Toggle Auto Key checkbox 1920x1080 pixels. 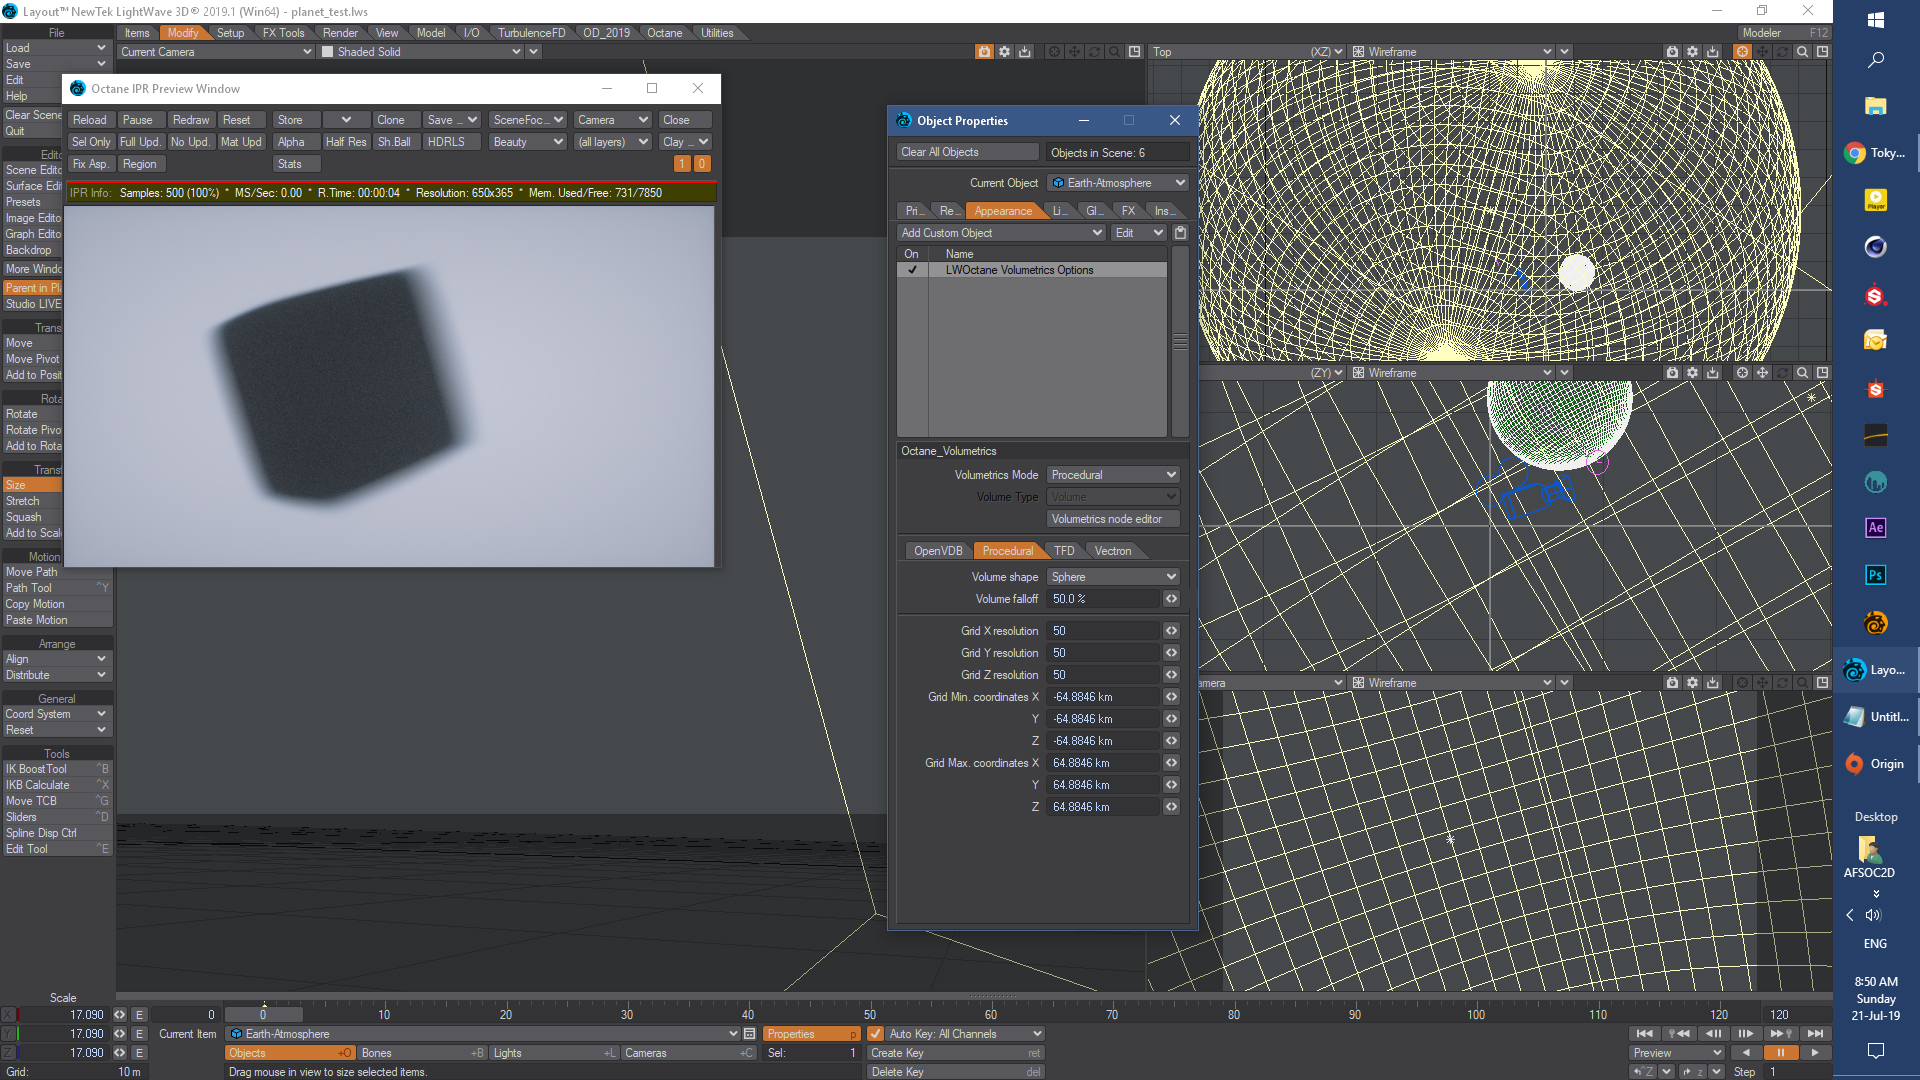875,1034
